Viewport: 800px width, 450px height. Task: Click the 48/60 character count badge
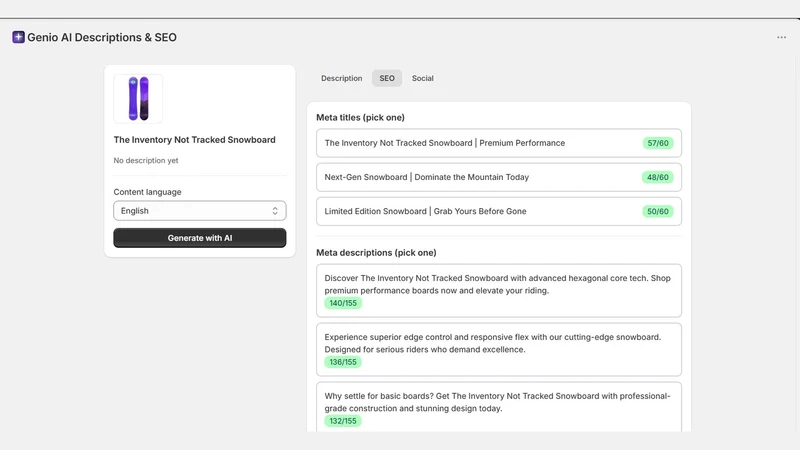pyautogui.click(x=658, y=177)
